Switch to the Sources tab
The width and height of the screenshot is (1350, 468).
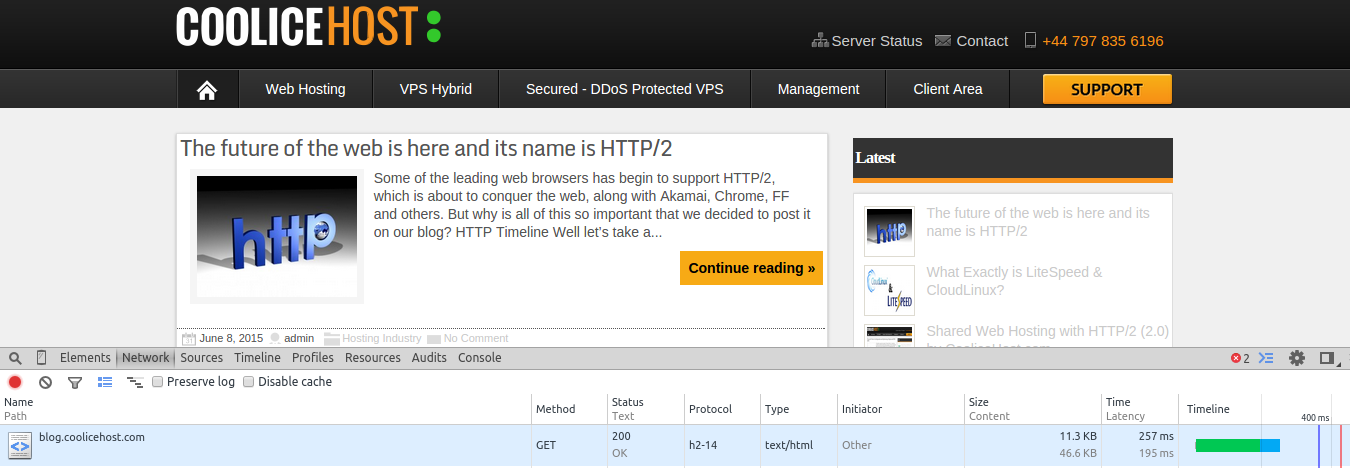[x=202, y=358]
